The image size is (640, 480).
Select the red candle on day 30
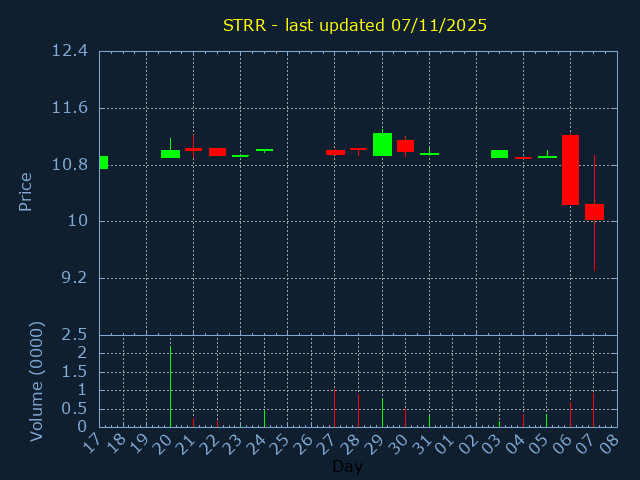[x=405, y=145]
